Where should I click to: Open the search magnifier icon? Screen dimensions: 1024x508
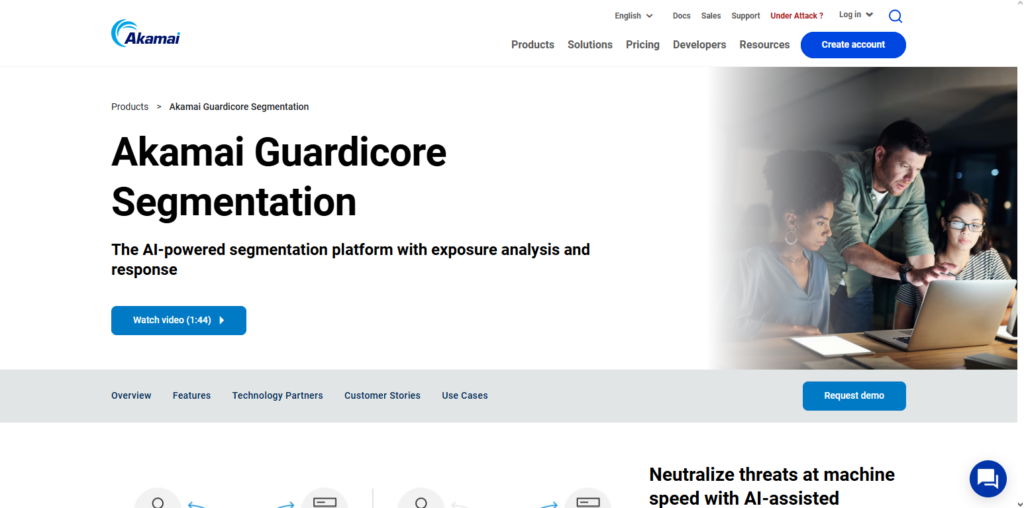[895, 16]
